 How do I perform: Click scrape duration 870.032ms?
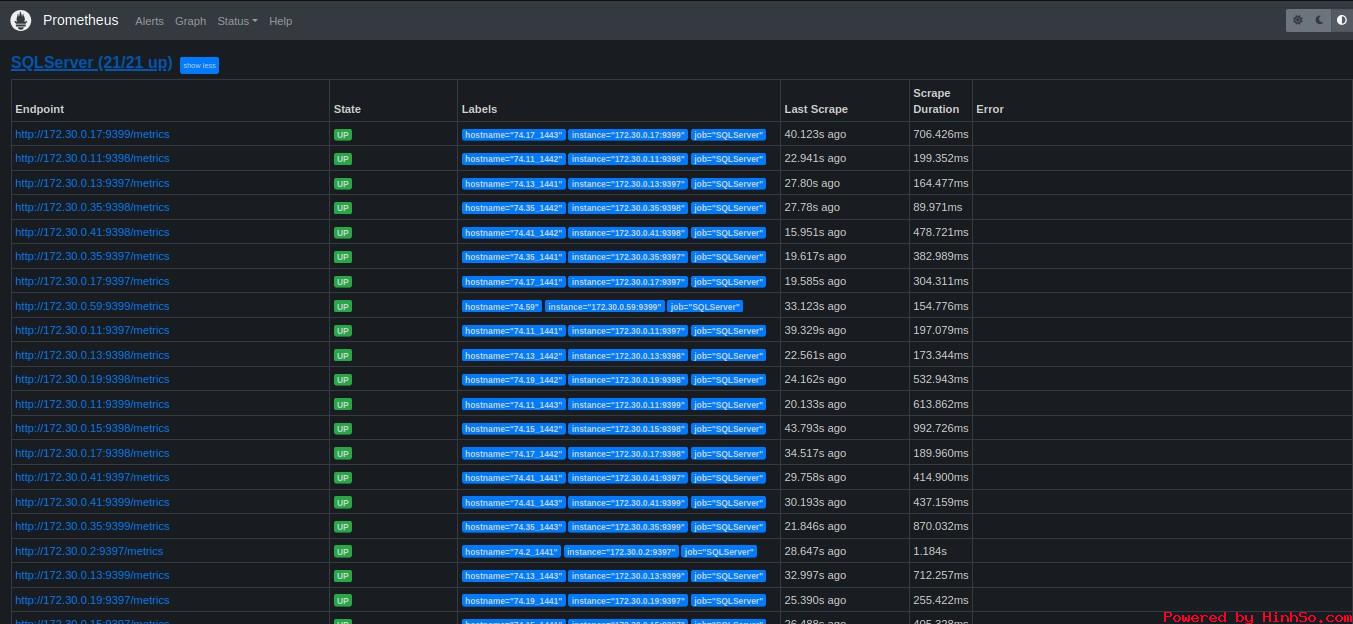pyautogui.click(x=941, y=526)
